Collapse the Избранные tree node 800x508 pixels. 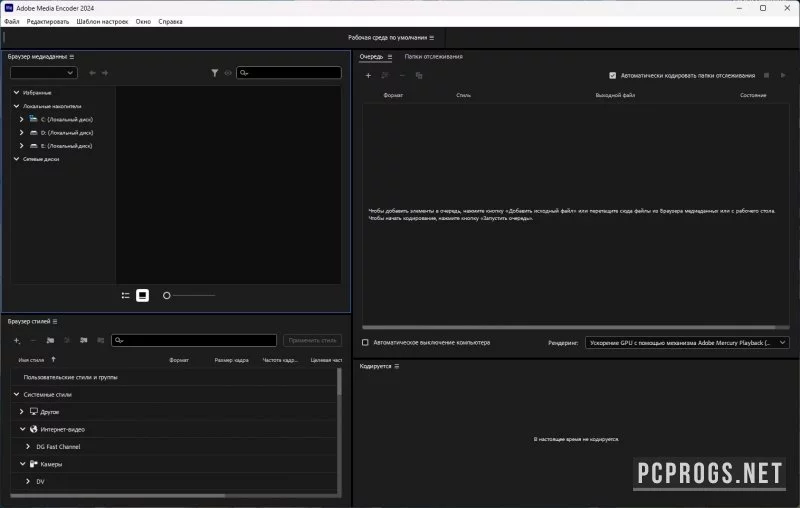(16, 92)
